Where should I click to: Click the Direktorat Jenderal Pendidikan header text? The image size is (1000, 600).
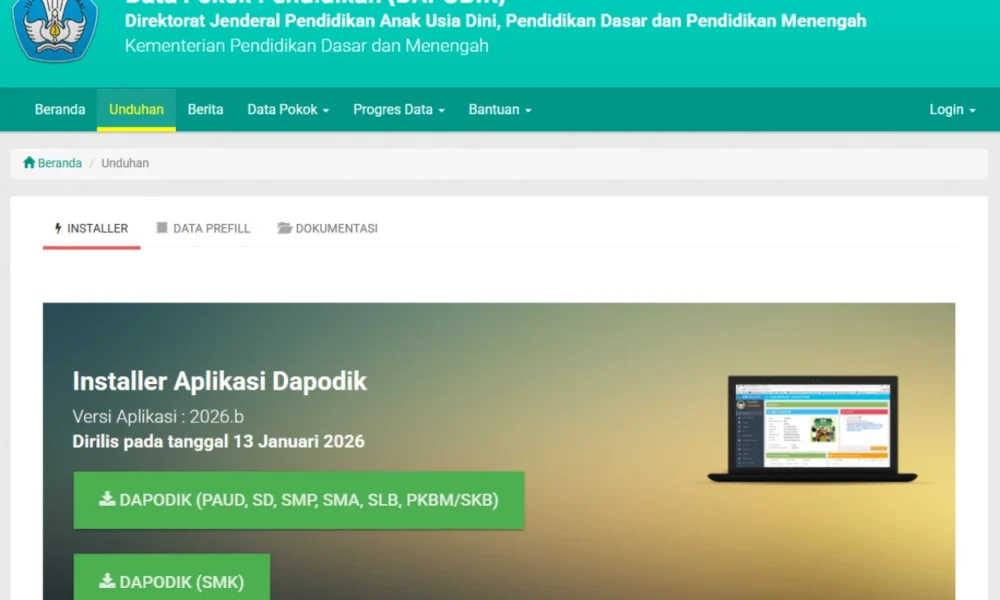[x=496, y=21]
